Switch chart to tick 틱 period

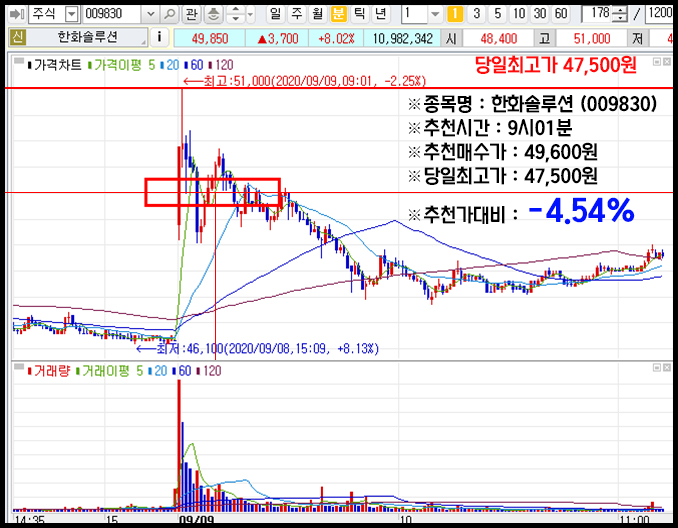pos(359,14)
